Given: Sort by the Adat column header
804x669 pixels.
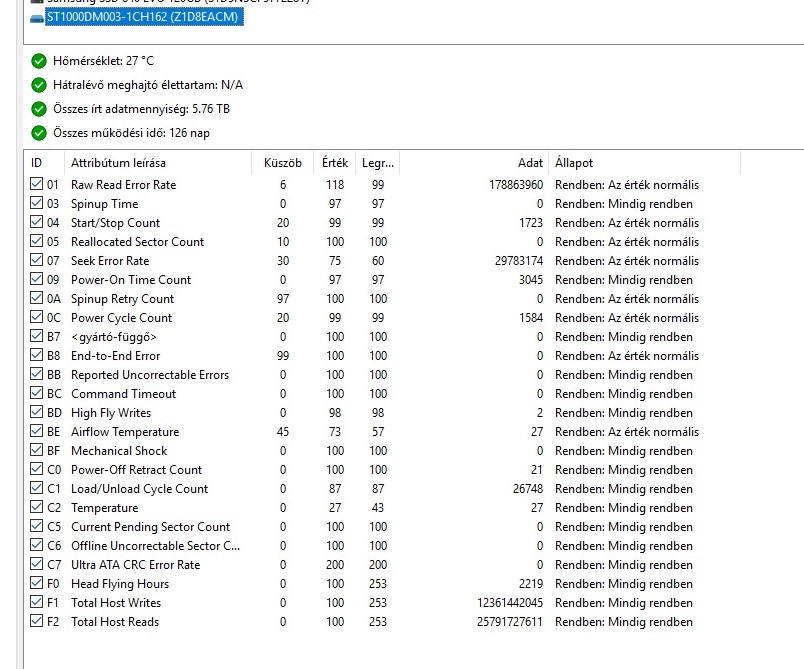Looking at the screenshot, I should click(x=474, y=163).
